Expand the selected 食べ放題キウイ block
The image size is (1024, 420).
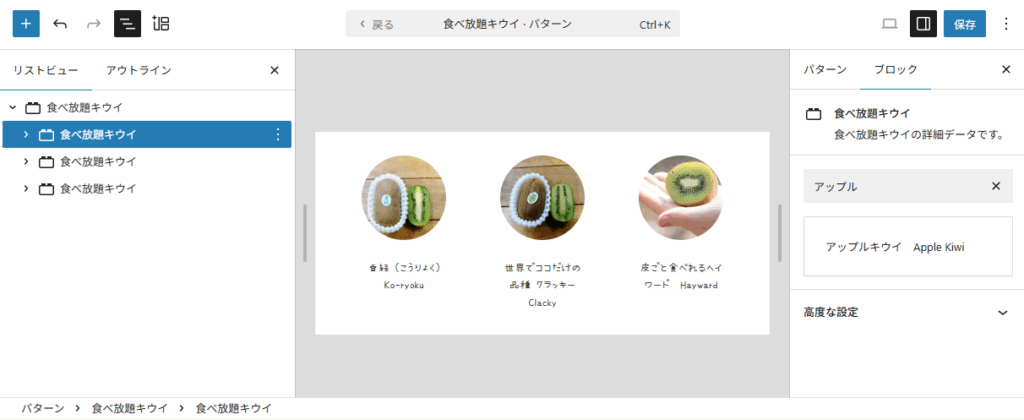point(26,135)
